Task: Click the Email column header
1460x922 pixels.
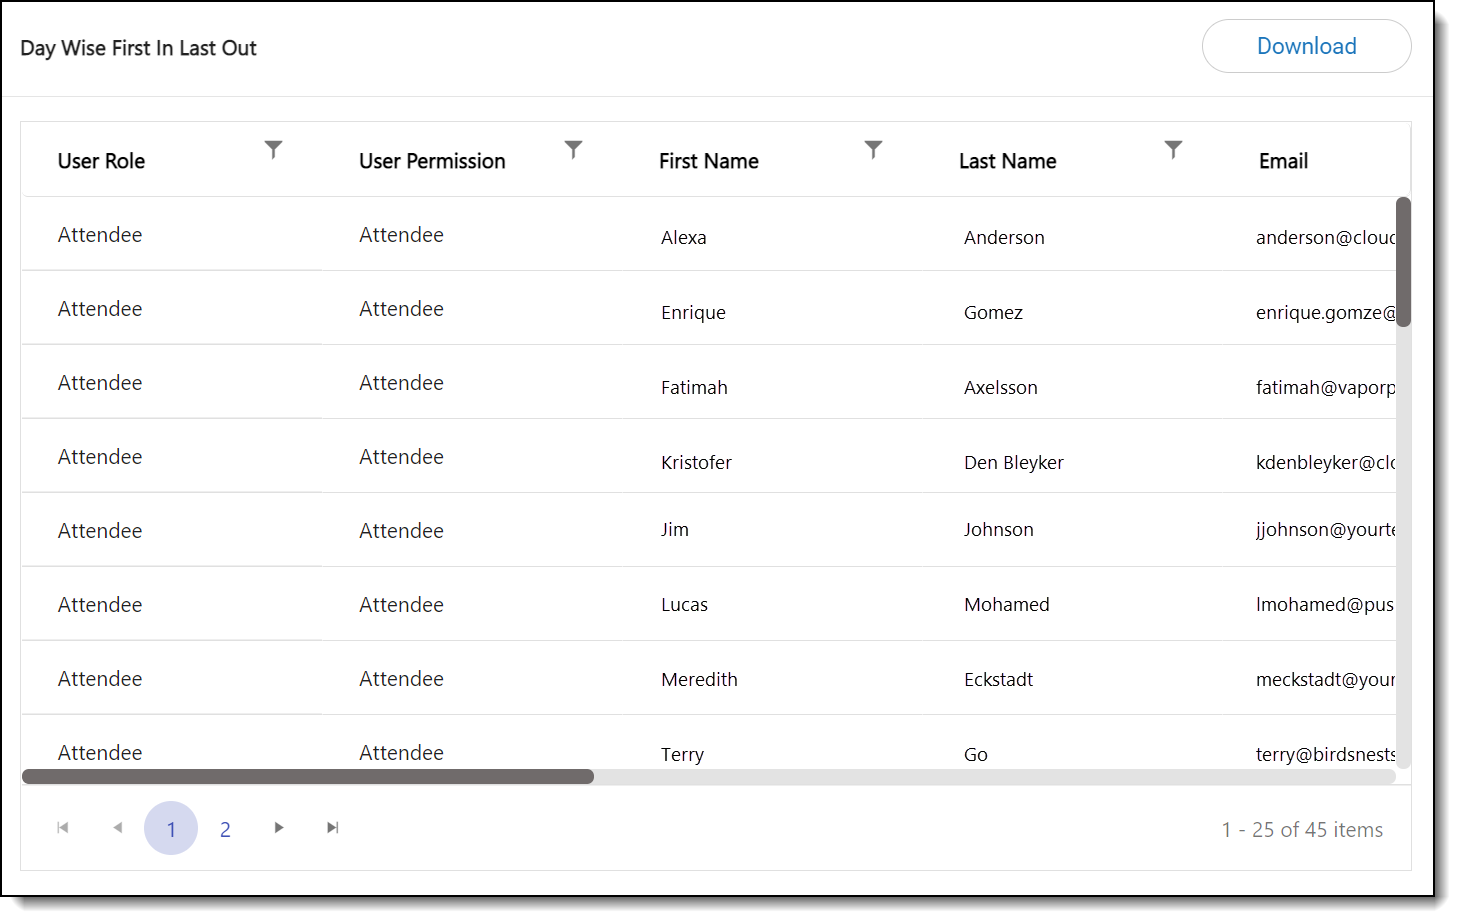Action: pos(1283,161)
